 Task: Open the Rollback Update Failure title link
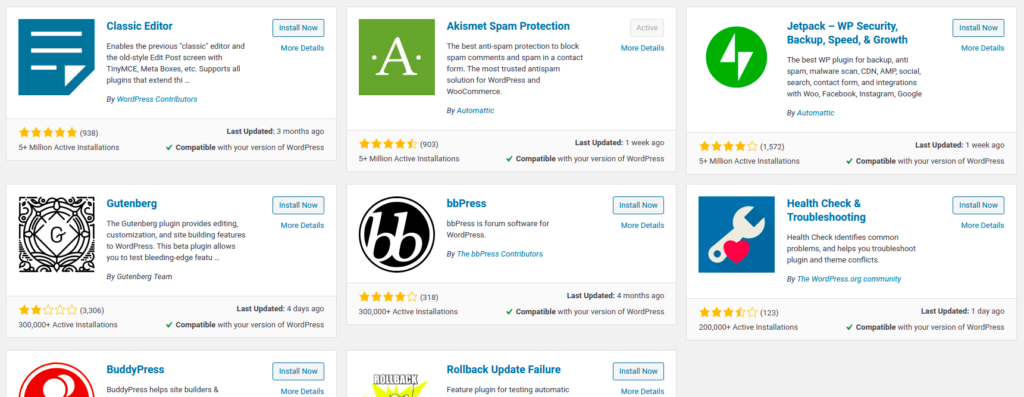504,370
